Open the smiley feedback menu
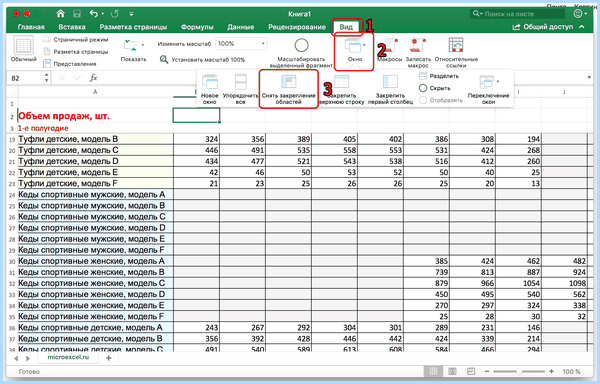This screenshot has width=600, height=384. [x=580, y=14]
